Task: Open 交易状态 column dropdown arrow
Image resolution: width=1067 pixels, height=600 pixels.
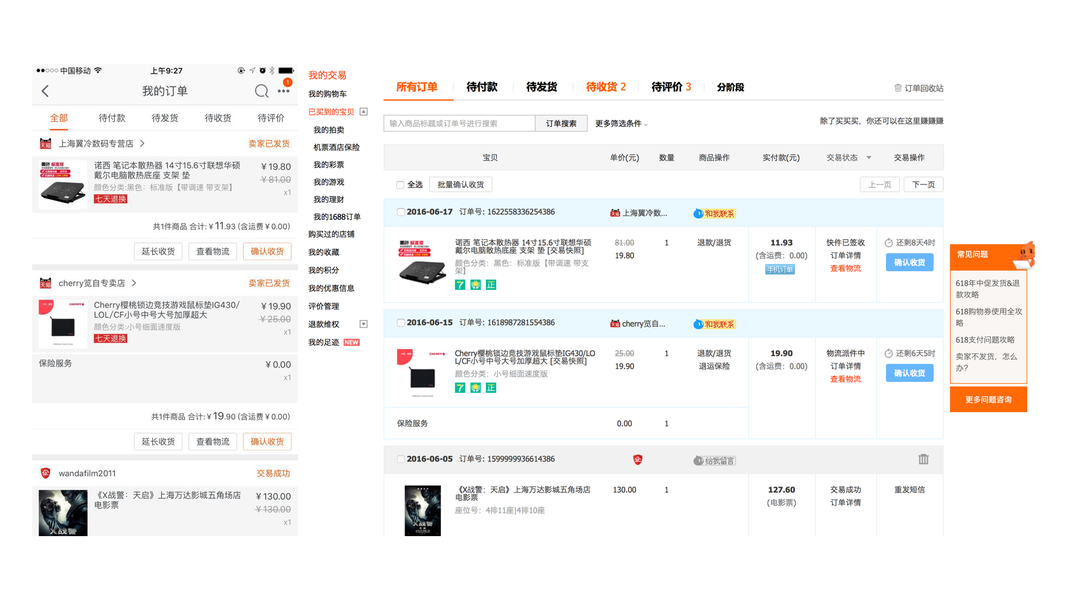Action: pyautogui.click(x=868, y=158)
